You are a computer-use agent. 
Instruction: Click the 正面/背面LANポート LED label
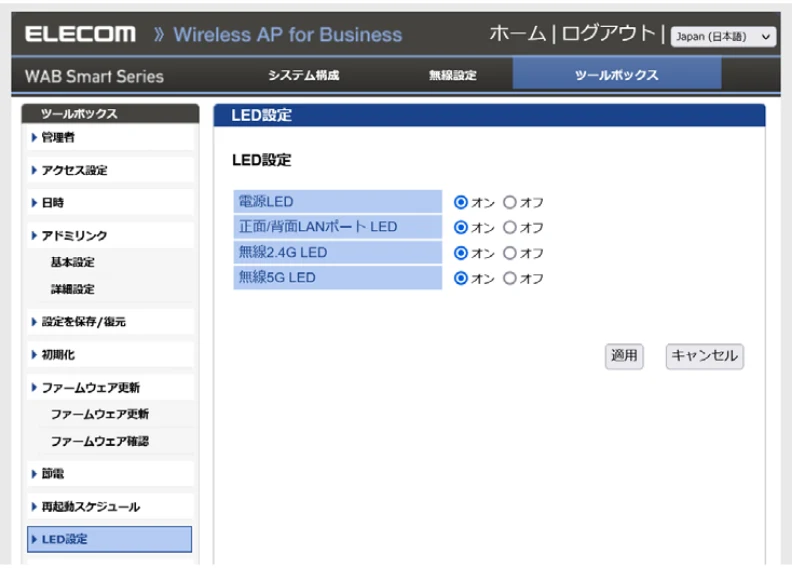[337, 227]
